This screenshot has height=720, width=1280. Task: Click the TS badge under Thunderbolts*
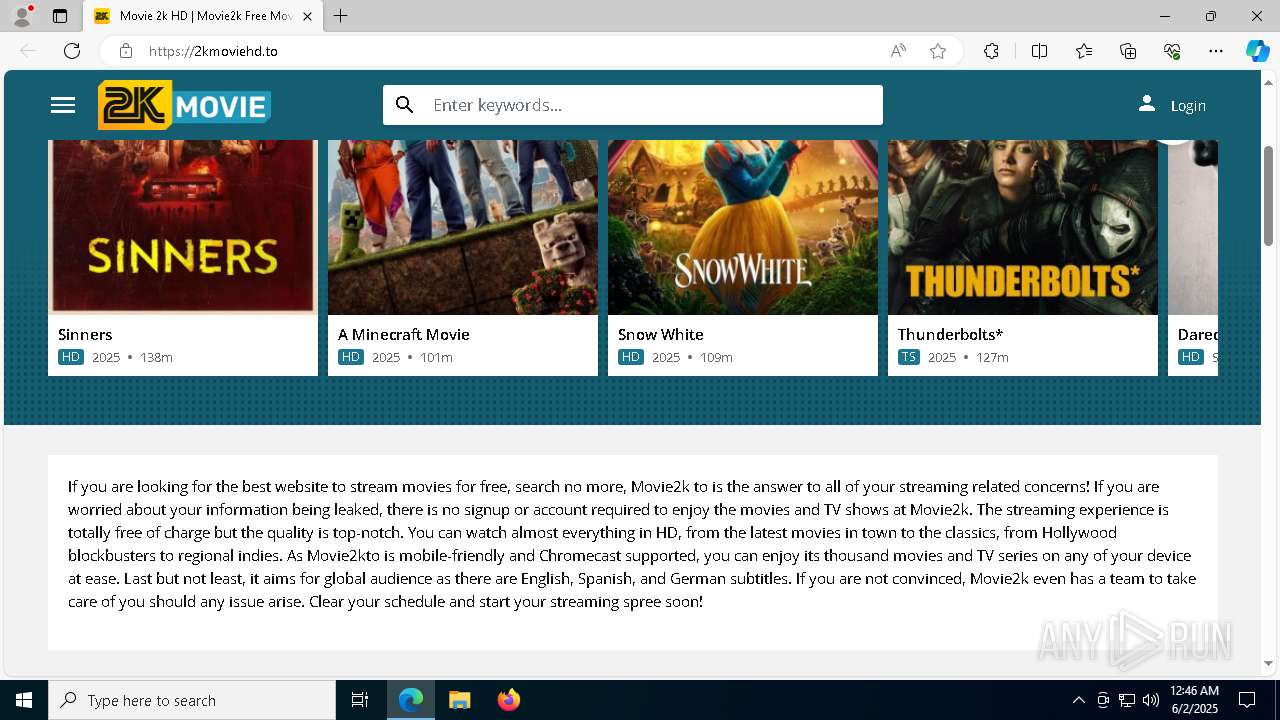pos(909,357)
